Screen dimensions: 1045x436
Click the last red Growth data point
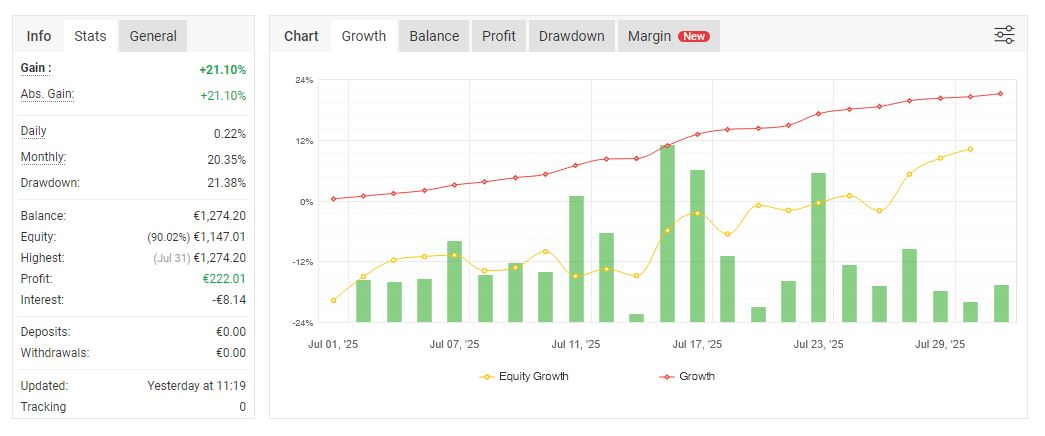click(1001, 94)
